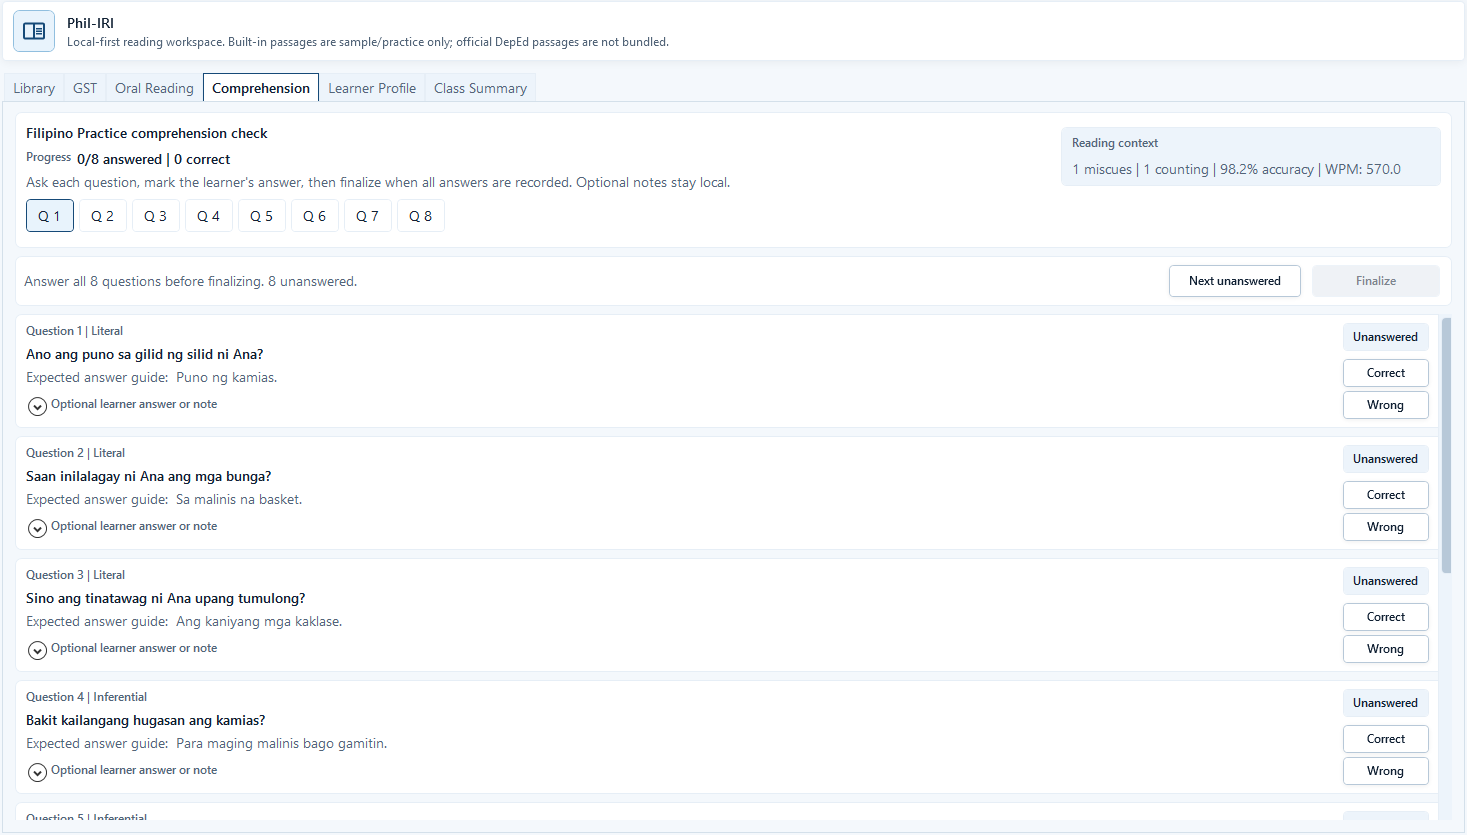This screenshot has height=835, width=1467.
Task: Jump to question Q 1
Action: (50, 216)
